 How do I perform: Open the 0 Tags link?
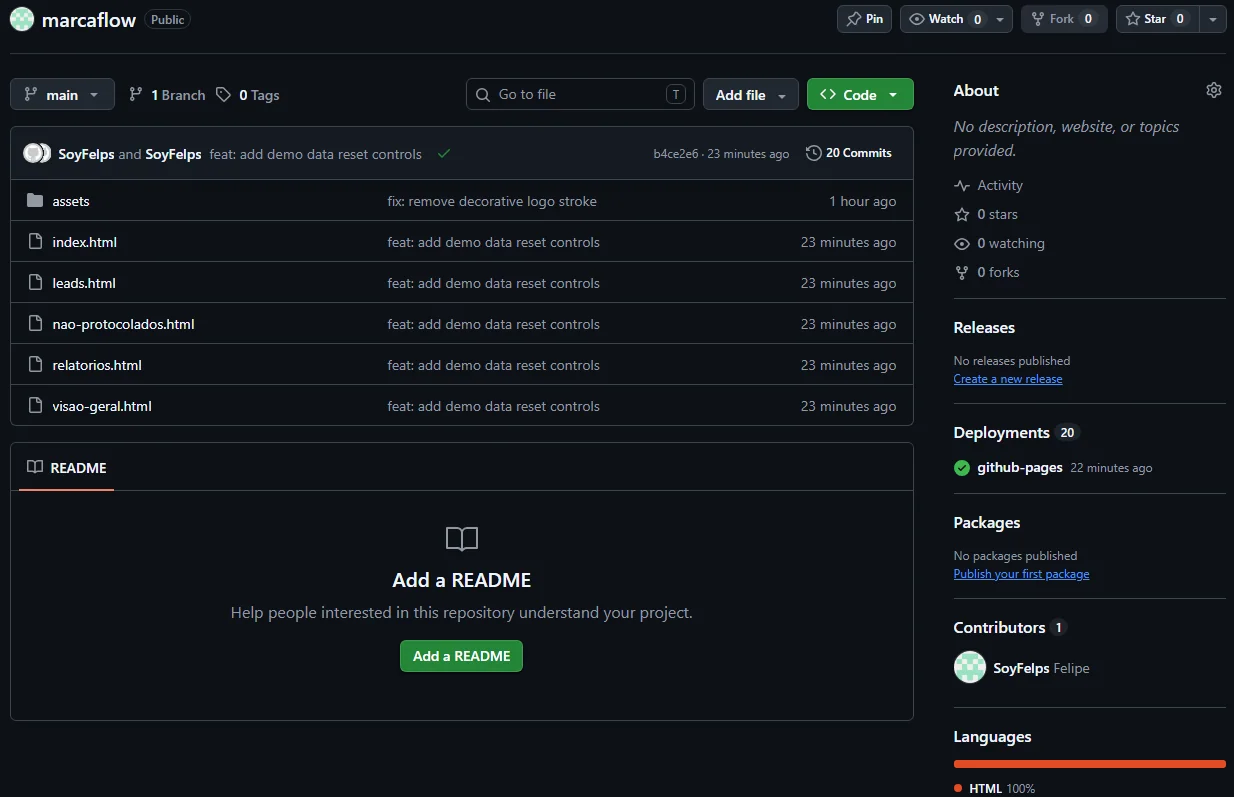248,95
